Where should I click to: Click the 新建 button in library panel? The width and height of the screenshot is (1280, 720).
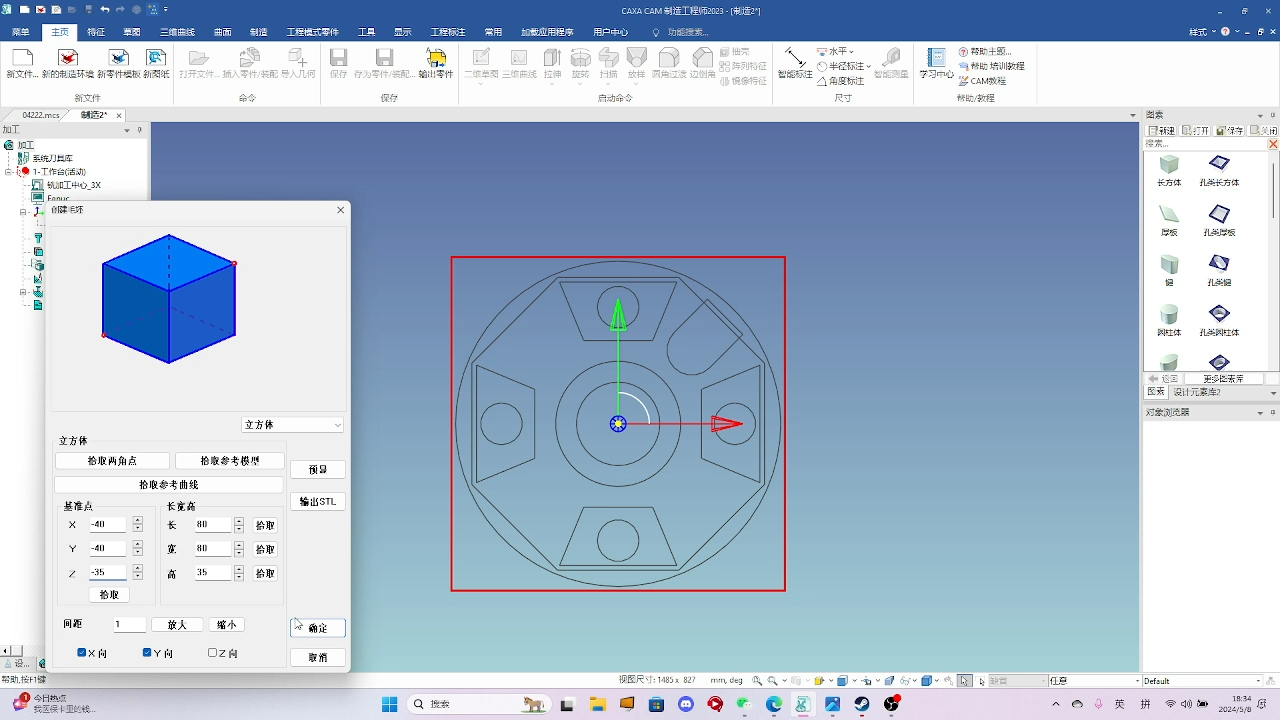coord(1162,130)
